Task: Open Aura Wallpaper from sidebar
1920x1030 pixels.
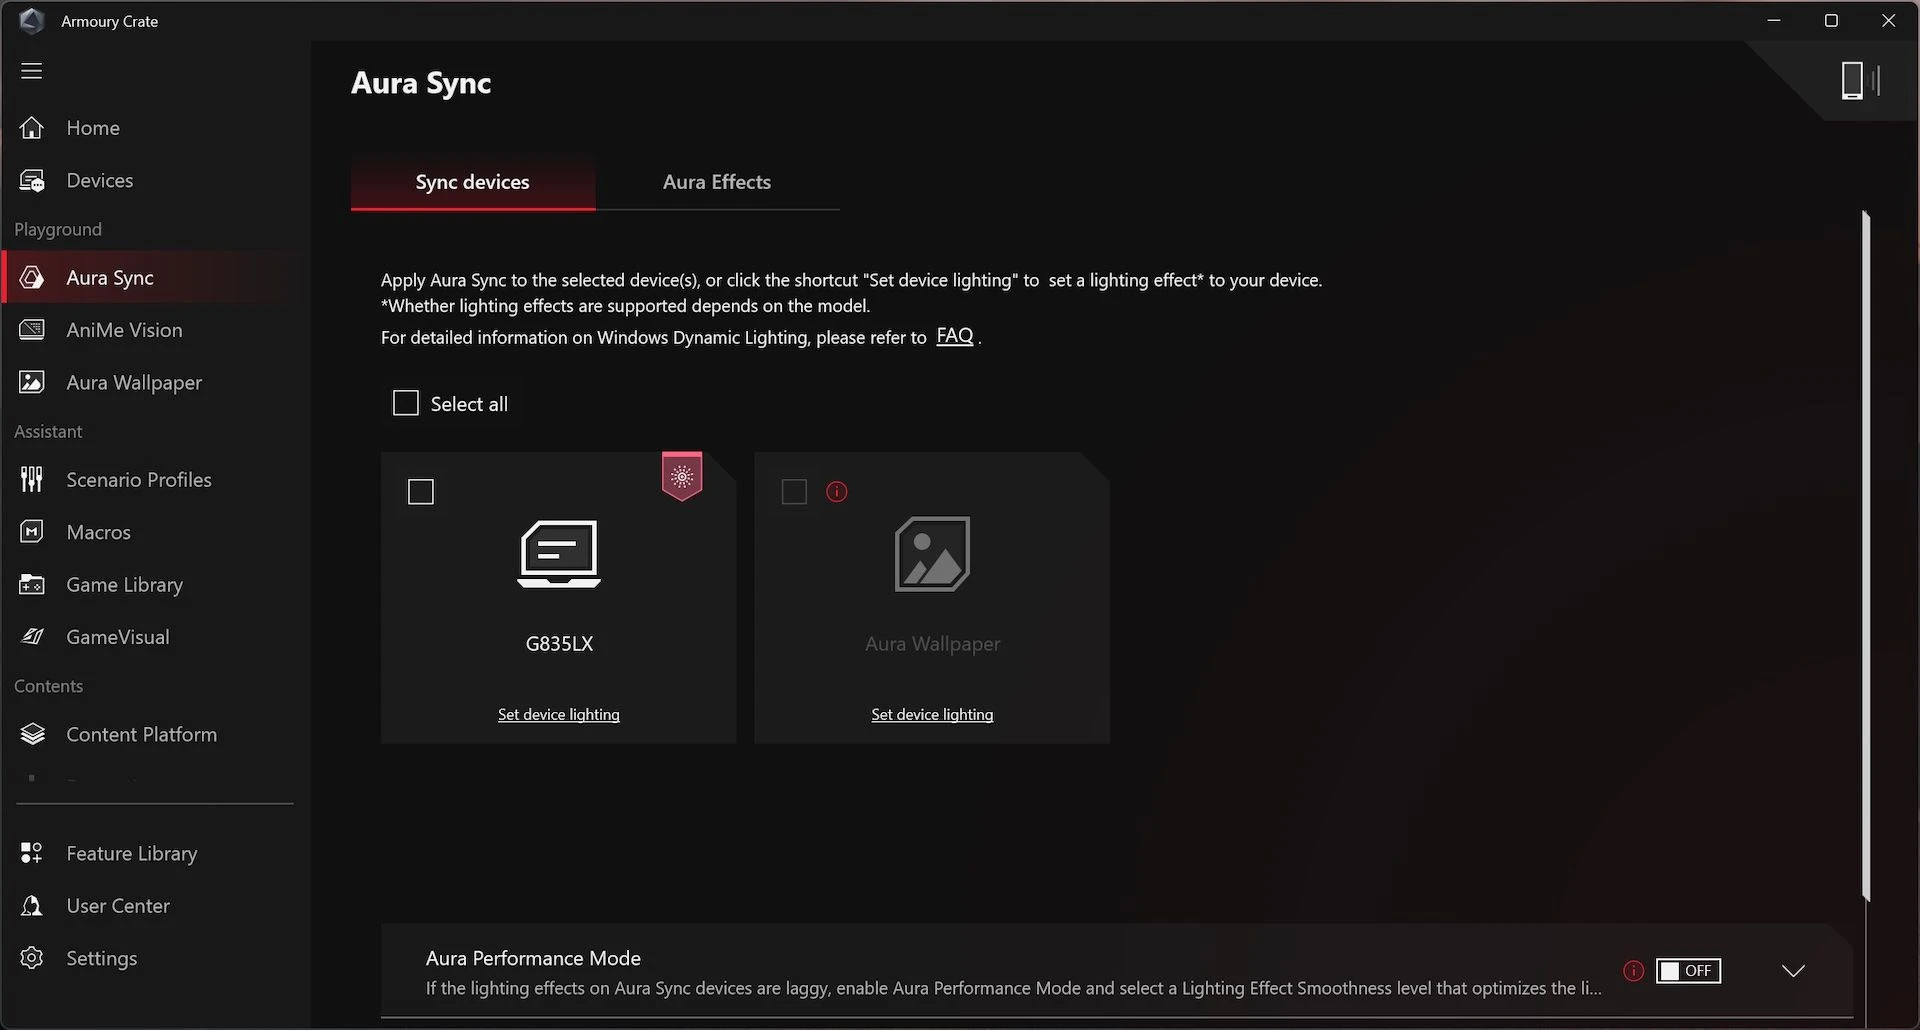Action: (x=155, y=383)
